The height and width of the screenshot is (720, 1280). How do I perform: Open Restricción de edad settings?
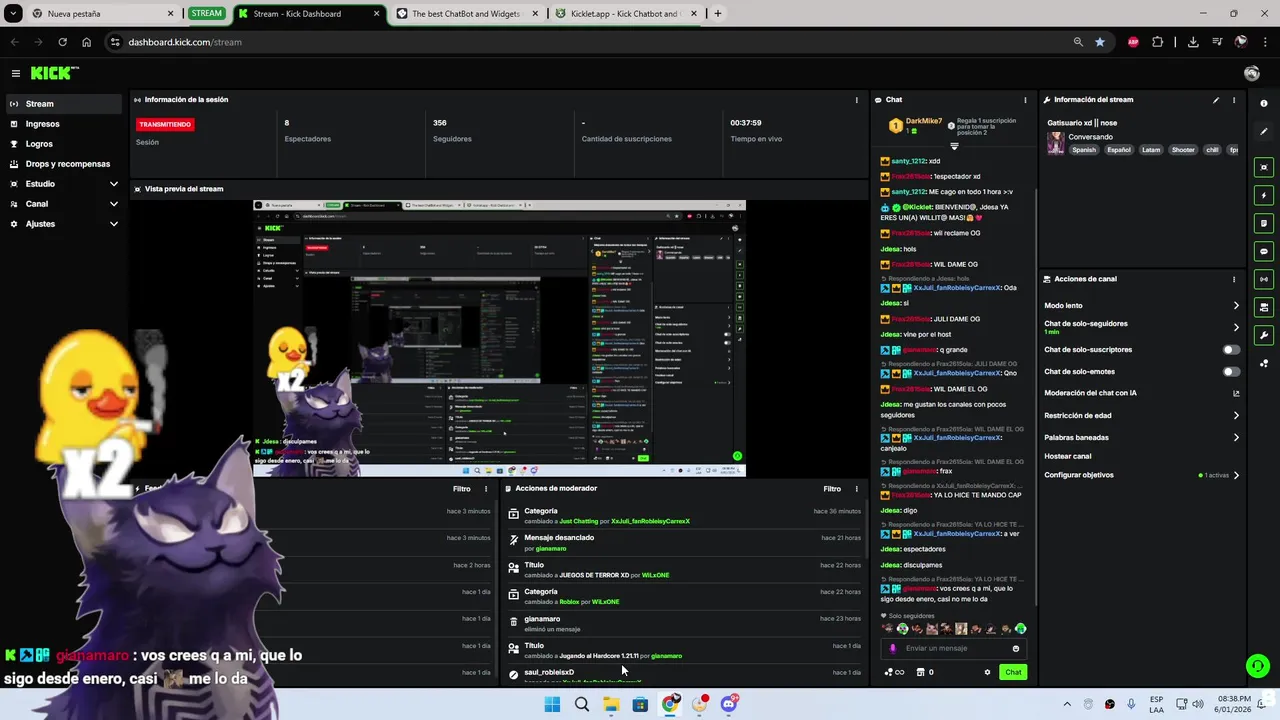click(1141, 416)
